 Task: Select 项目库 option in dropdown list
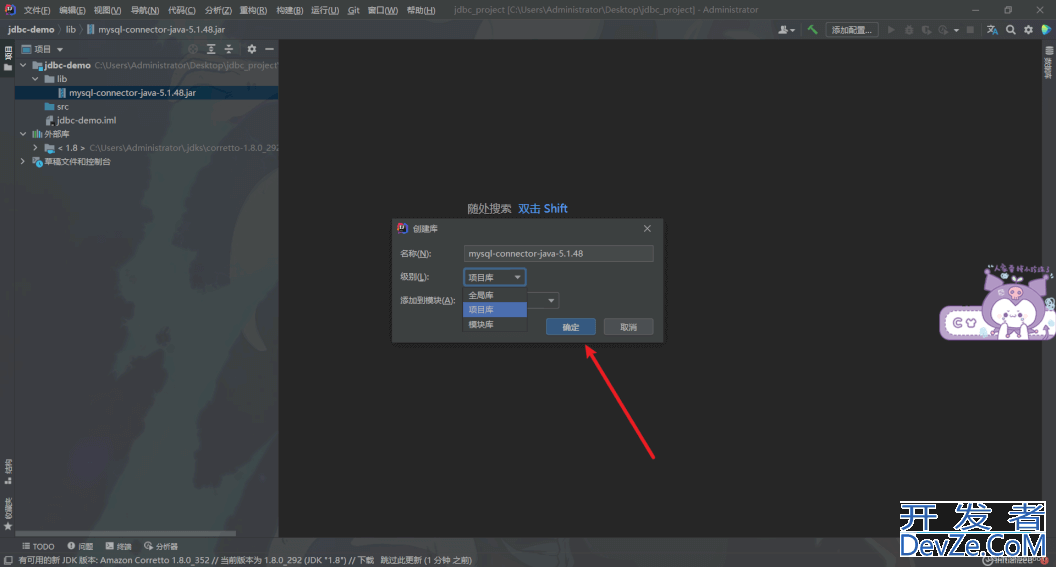point(495,309)
